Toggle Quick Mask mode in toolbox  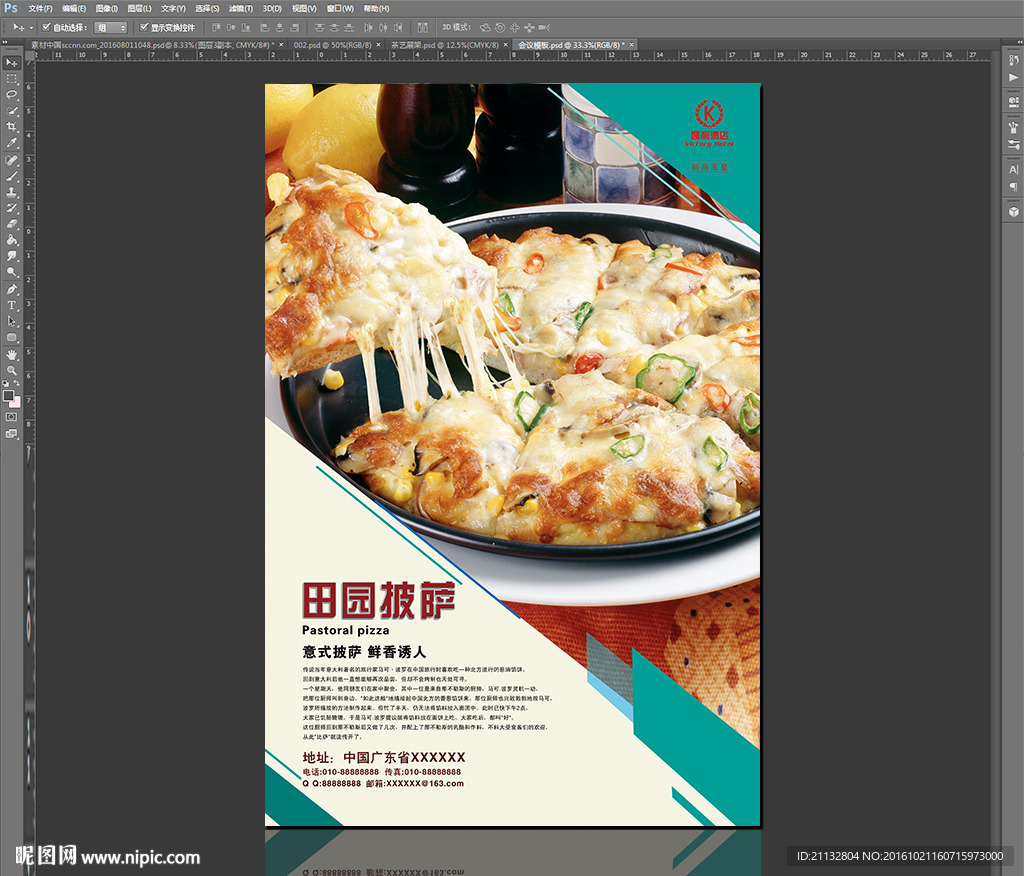(x=12, y=416)
